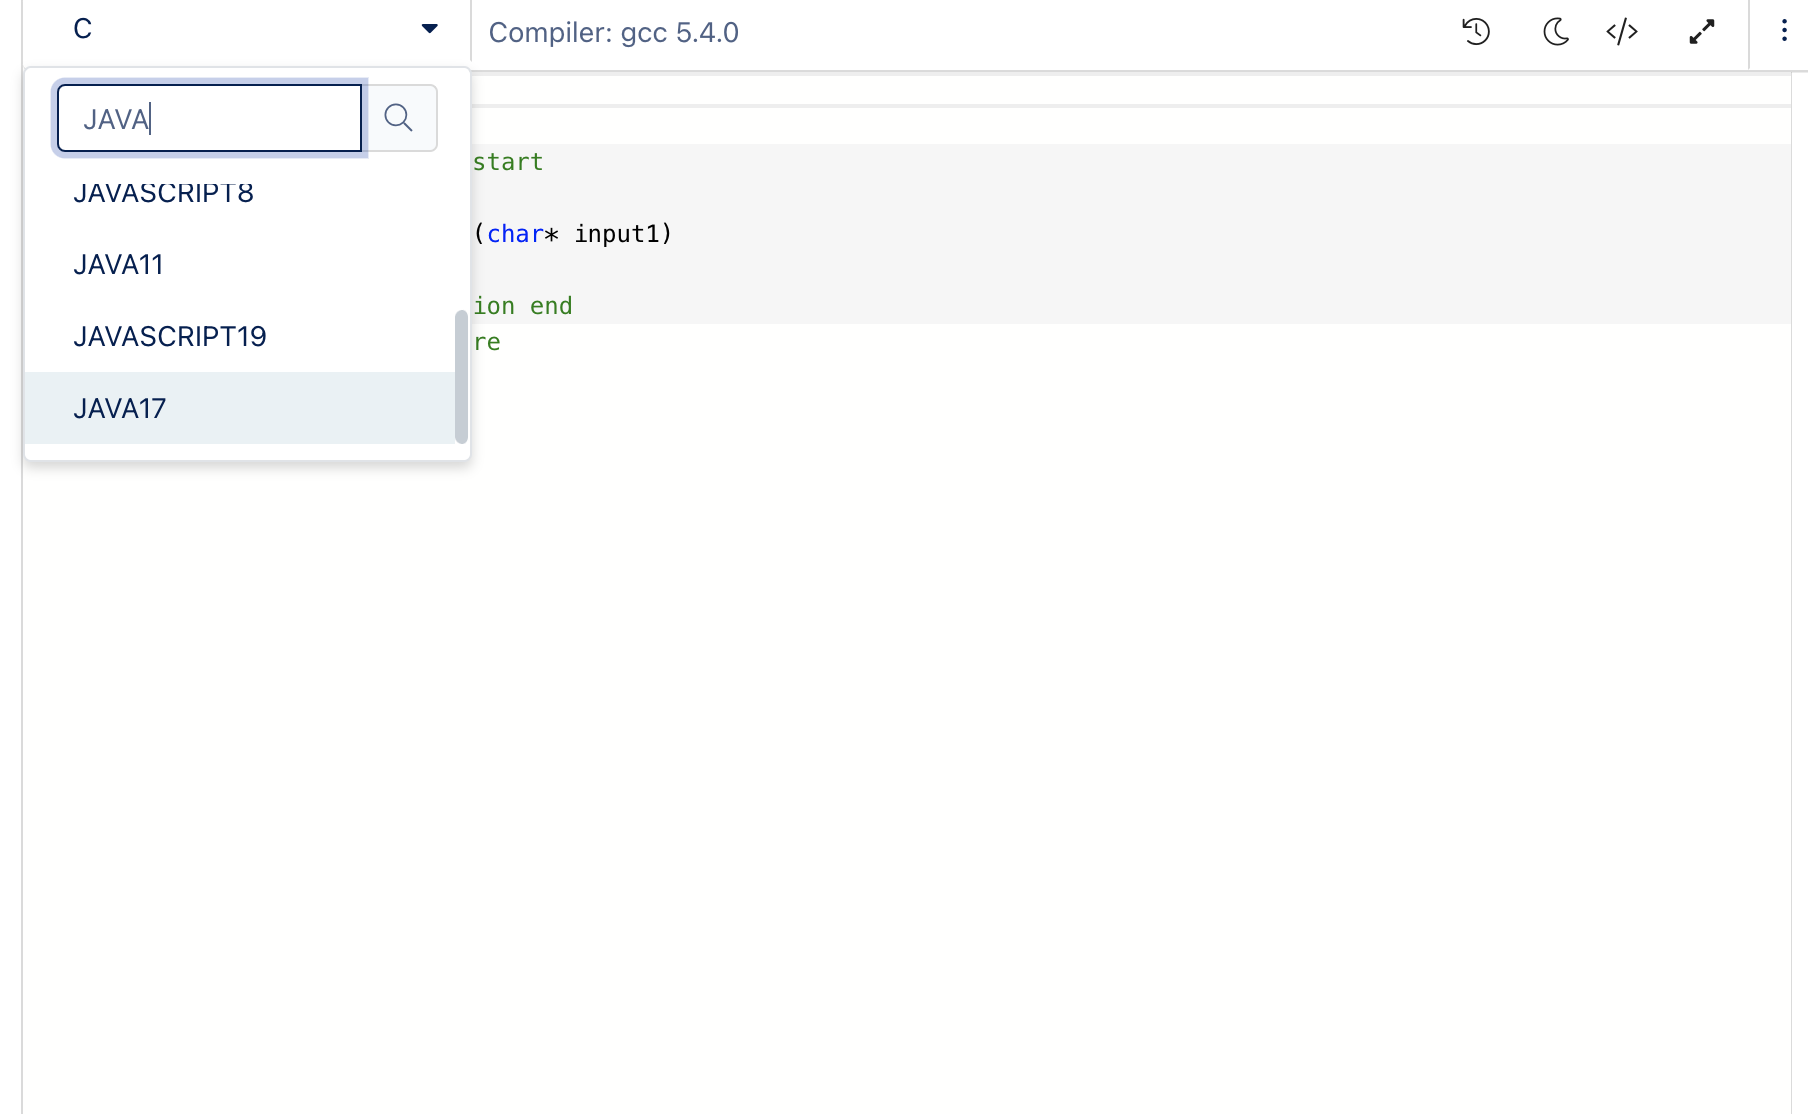This screenshot has width=1808, height=1114.
Task: Focus the language search box containing JAVA
Action: pyautogui.click(x=210, y=119)
